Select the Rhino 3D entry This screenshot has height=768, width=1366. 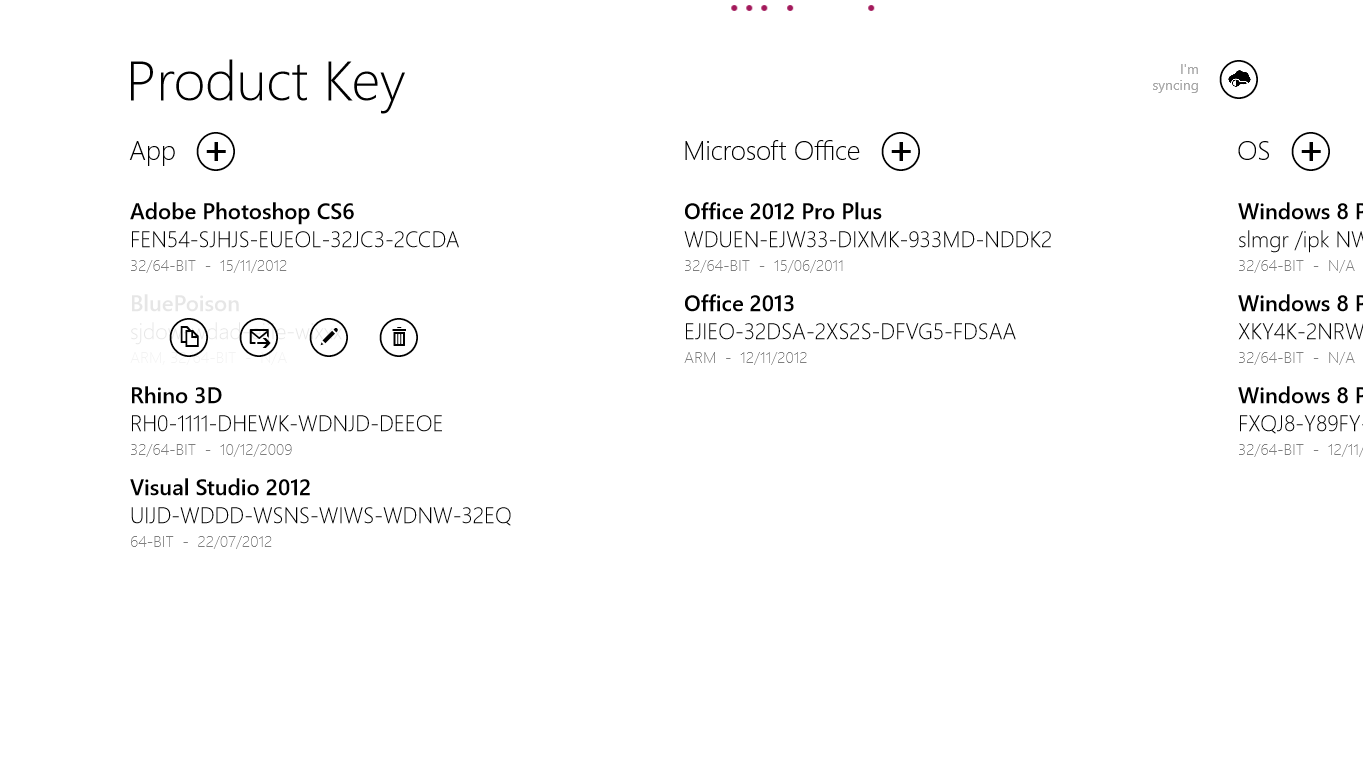pos(176,396)
